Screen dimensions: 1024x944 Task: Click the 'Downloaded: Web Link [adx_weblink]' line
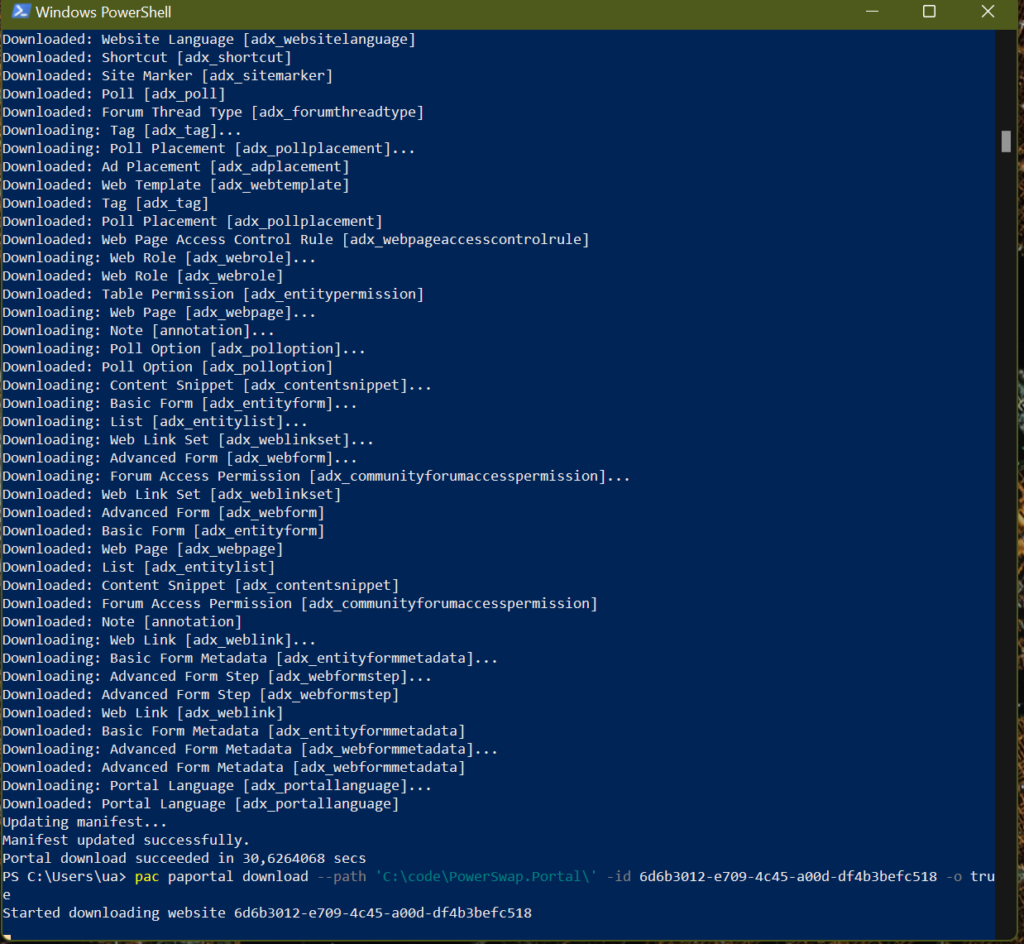[x=143, y=714]
